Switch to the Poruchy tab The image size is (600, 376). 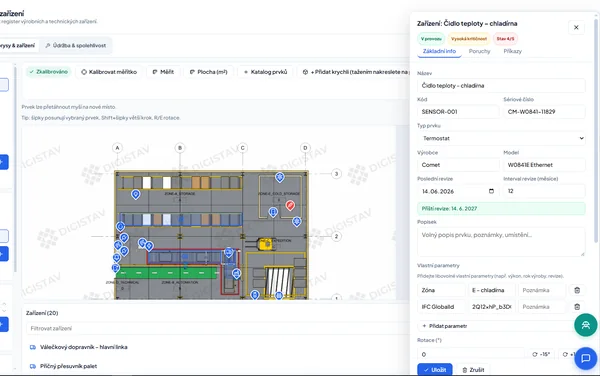point(479,51)
